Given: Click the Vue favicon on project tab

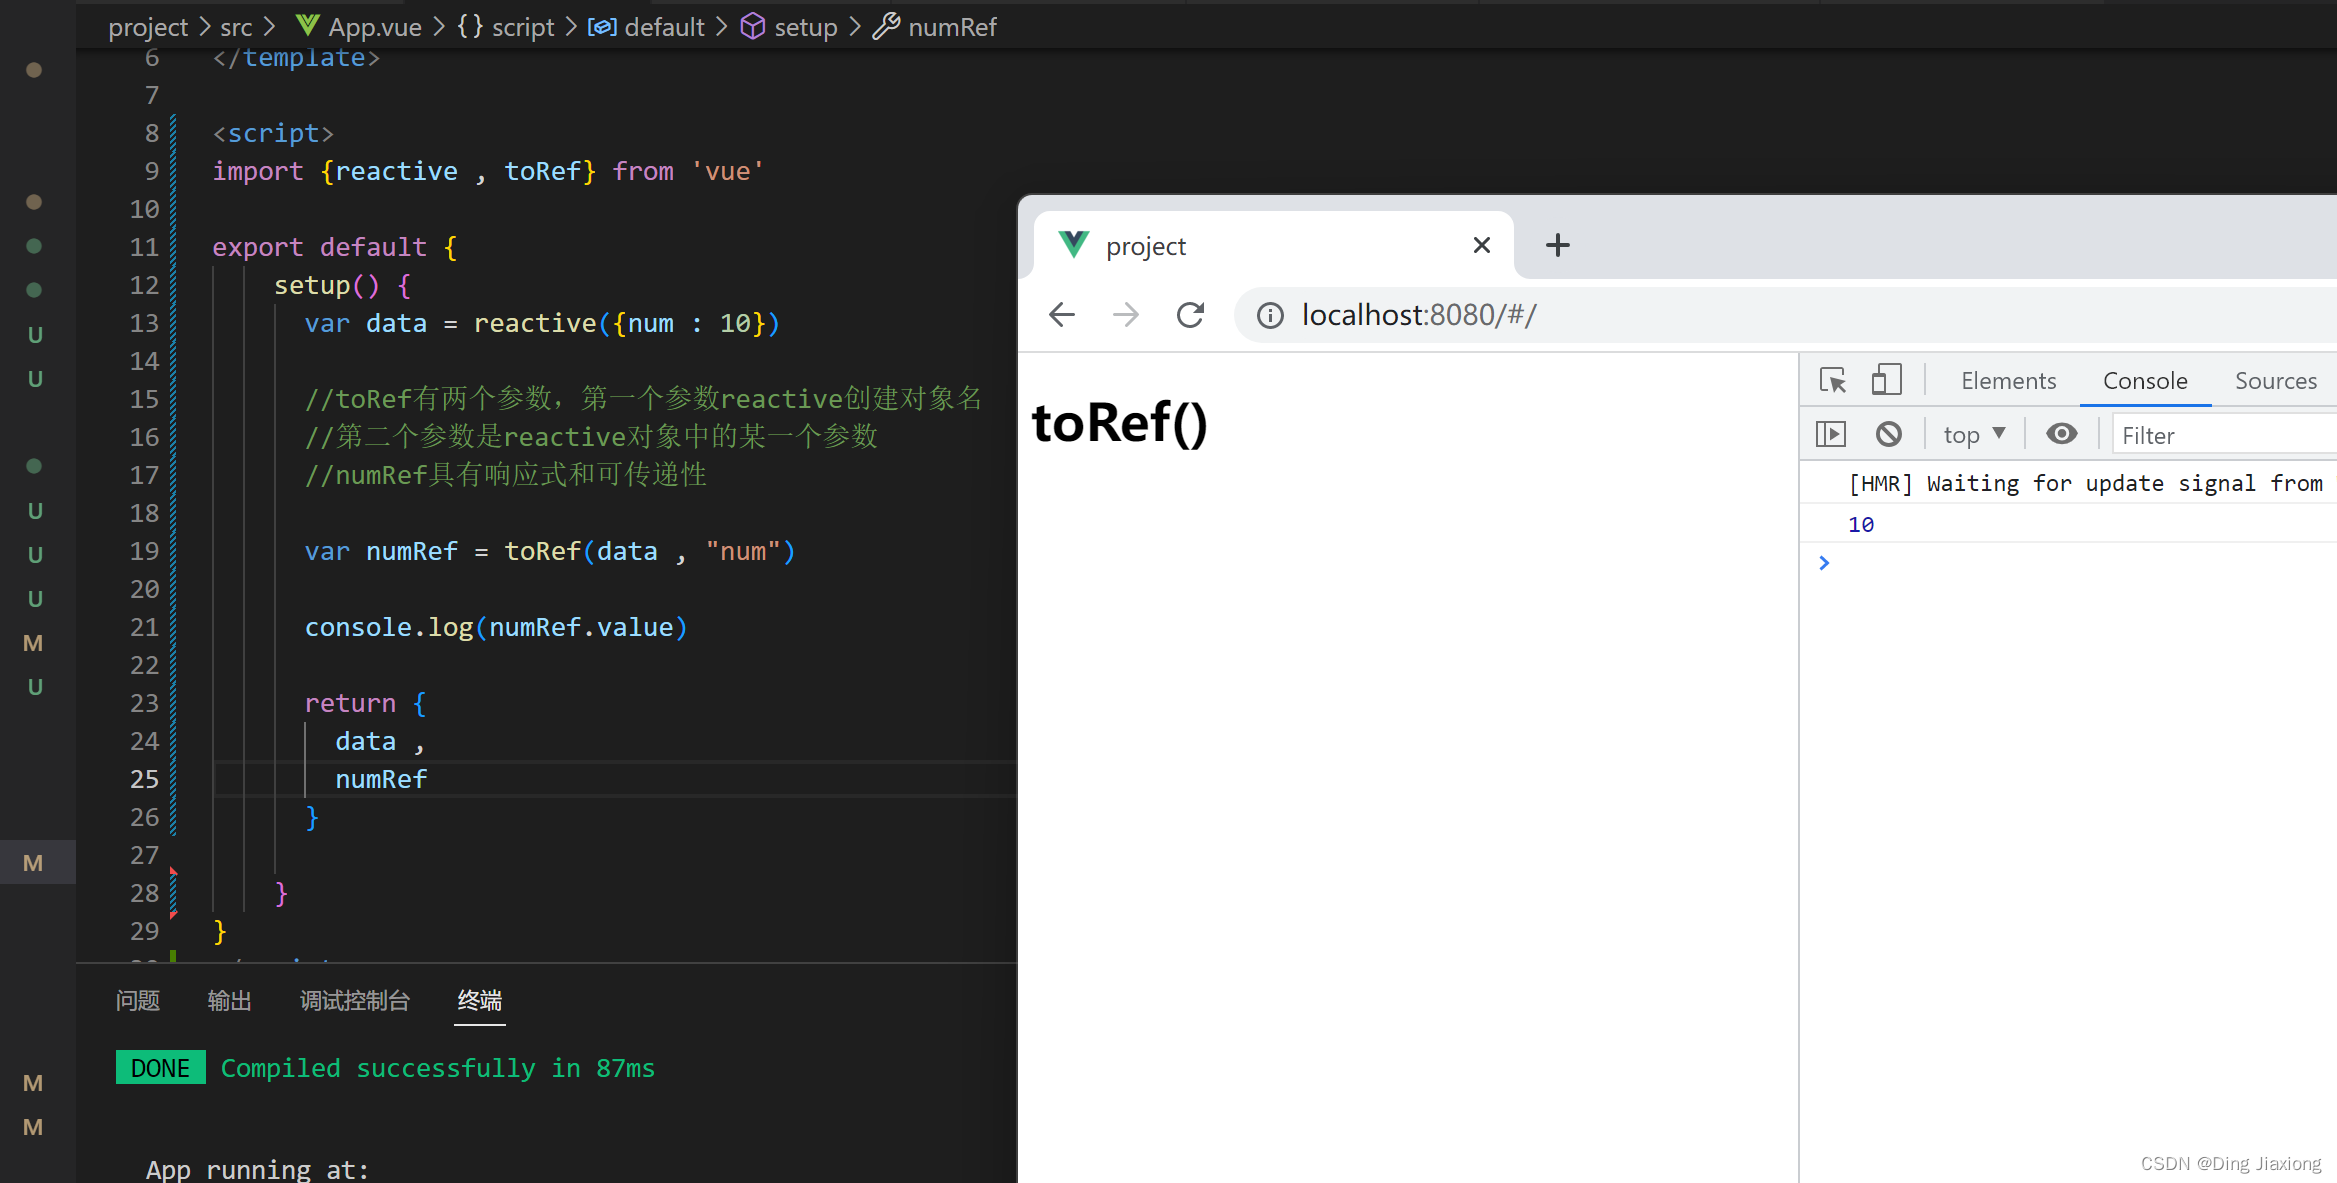Looking at the screenshot, I should pyautogui.click(x=1073, y=244).
